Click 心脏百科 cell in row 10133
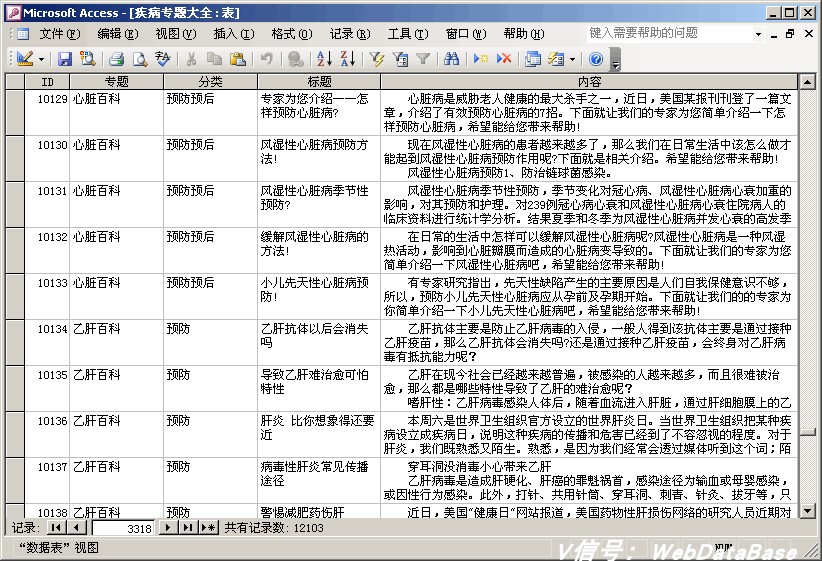Screen dimensions: 822x561 116,296
